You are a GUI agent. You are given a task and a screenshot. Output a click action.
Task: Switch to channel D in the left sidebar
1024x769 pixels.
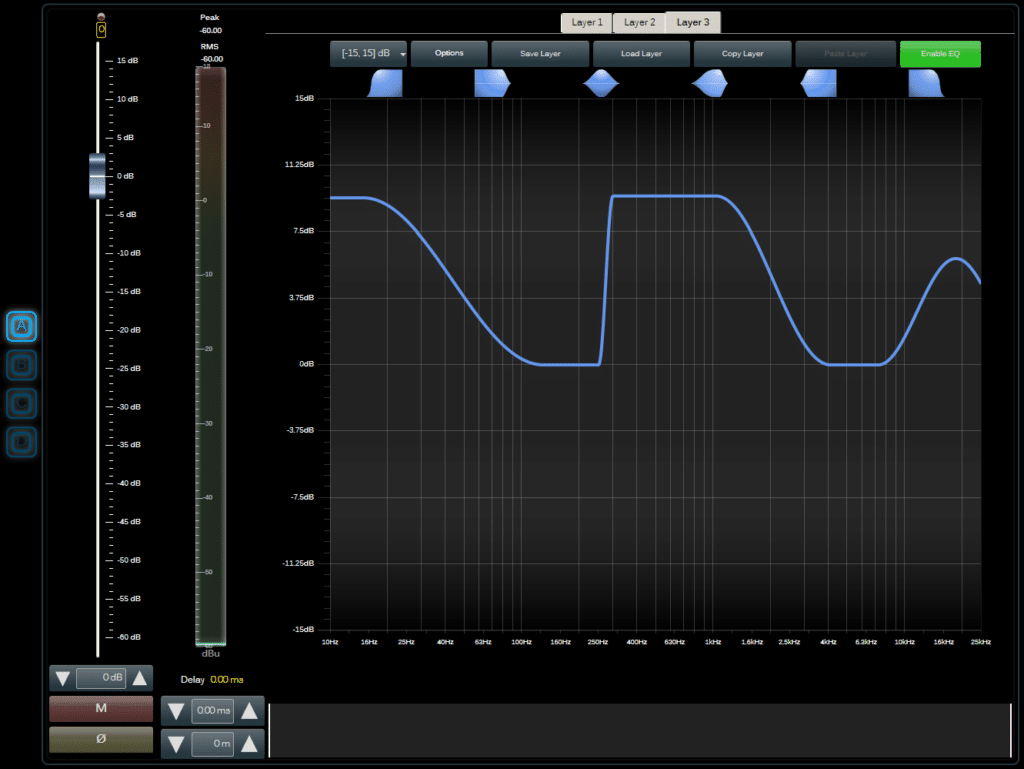21,440
